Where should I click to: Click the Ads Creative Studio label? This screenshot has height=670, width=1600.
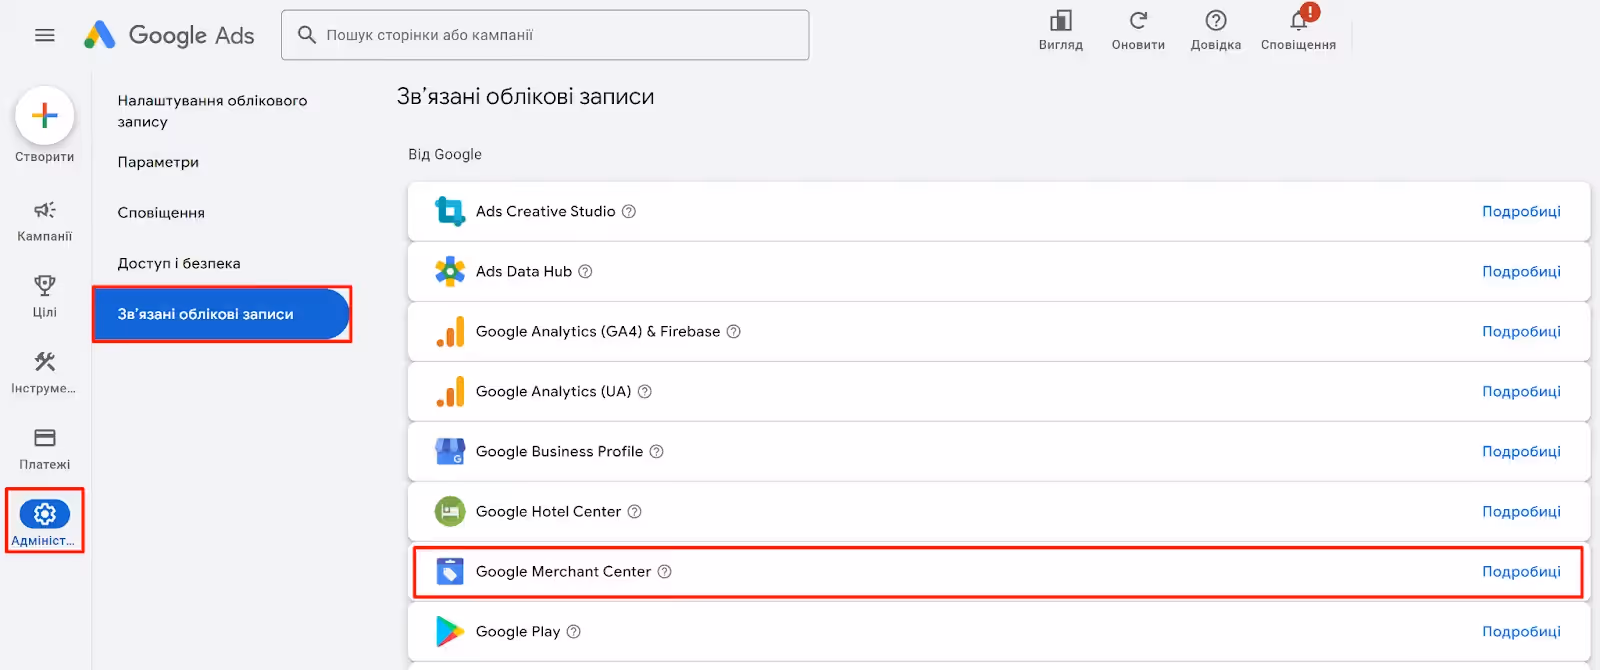click(545, 211)
